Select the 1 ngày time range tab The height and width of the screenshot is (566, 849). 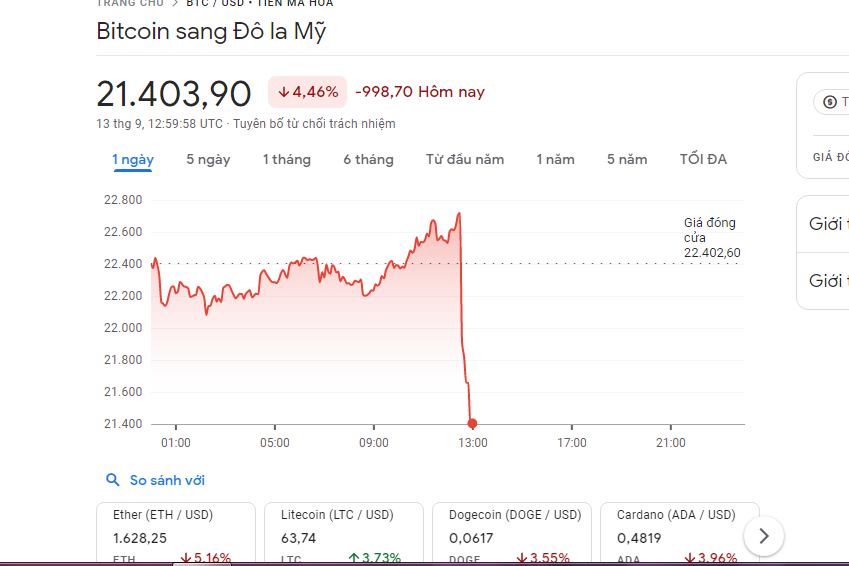(x=132, y=160)
